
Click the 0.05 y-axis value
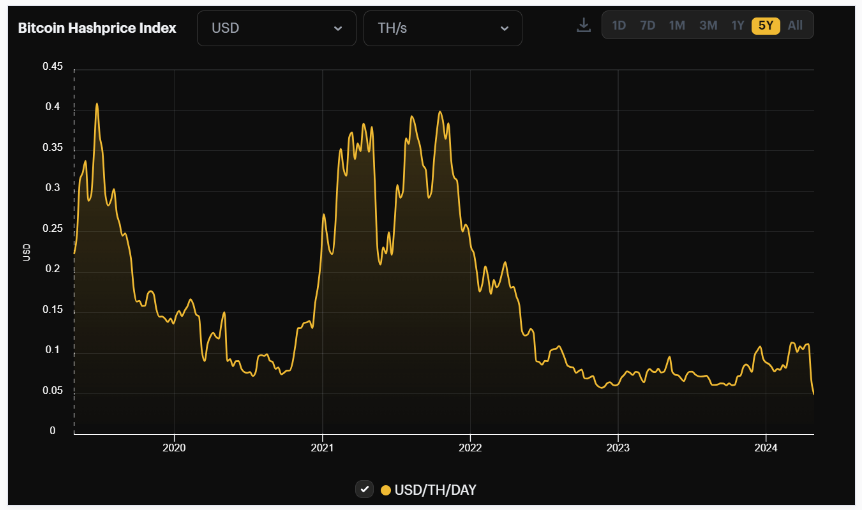[53, 390]
